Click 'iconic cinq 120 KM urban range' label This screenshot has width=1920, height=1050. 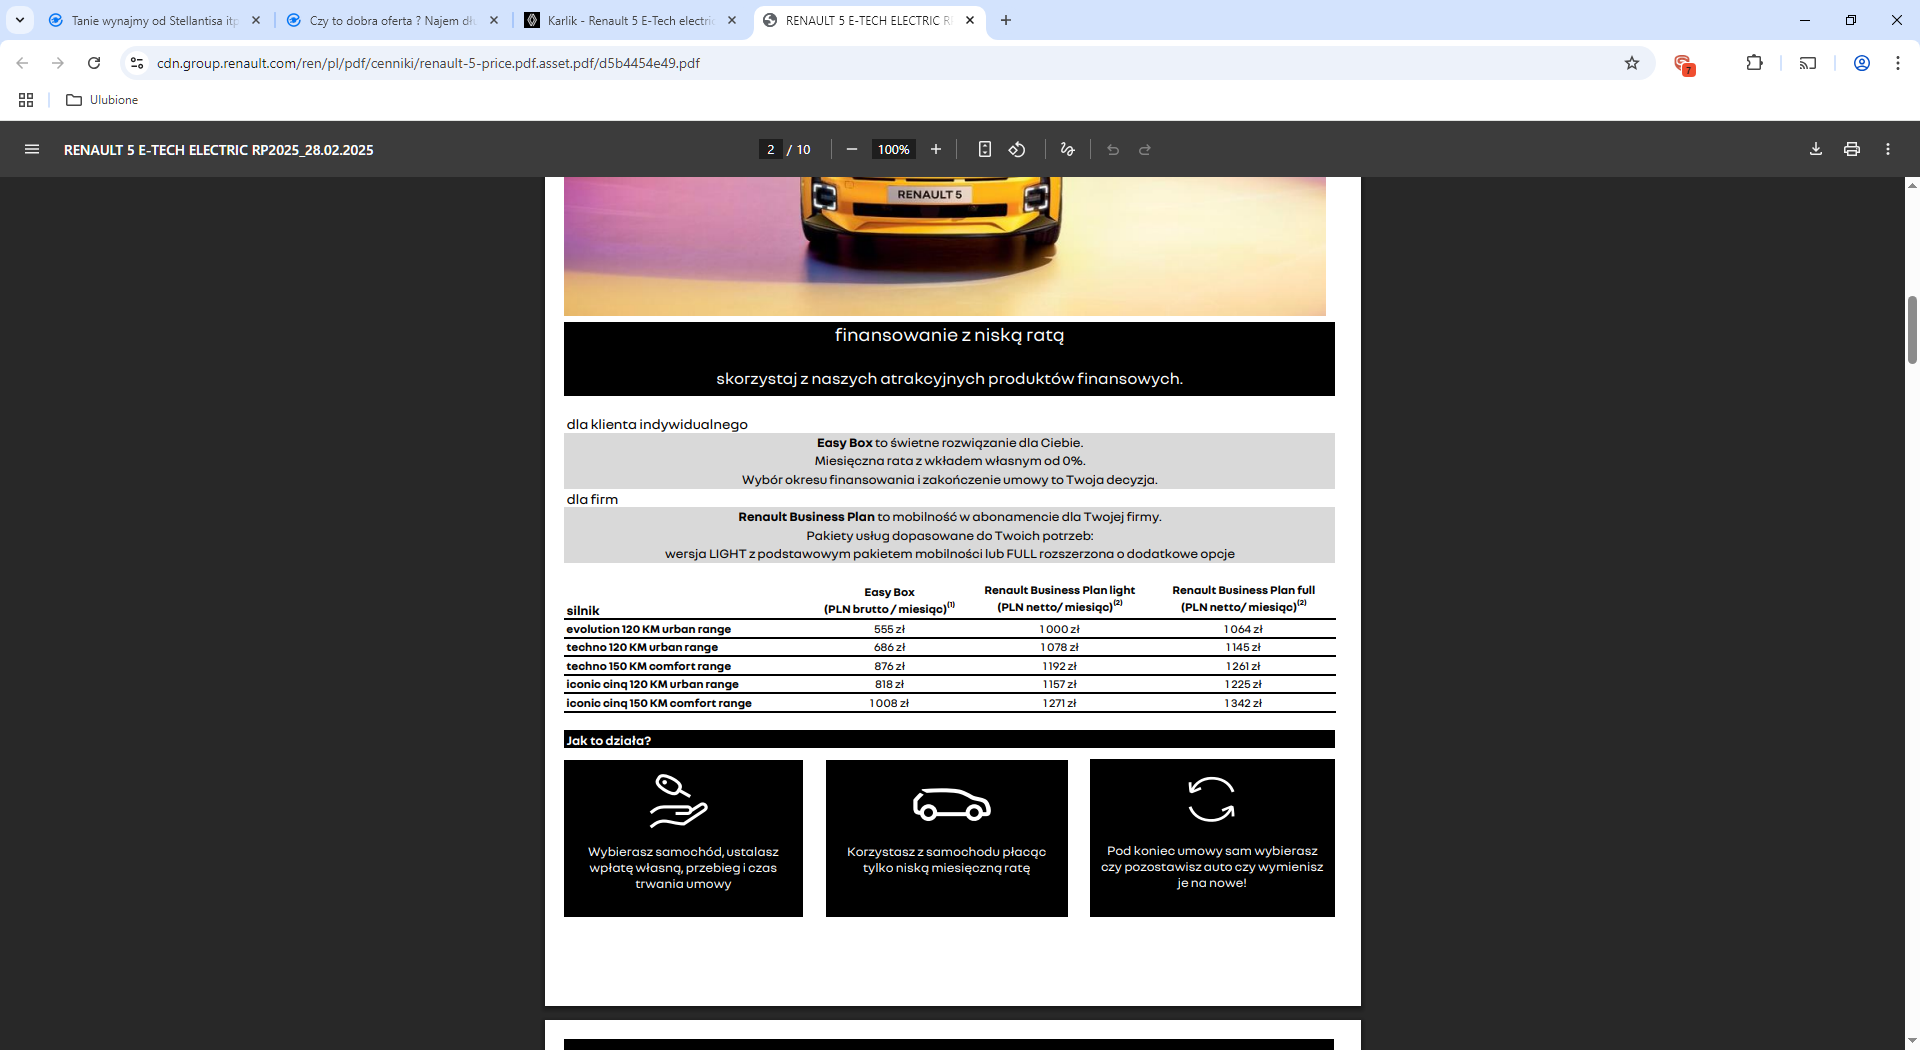652,684
